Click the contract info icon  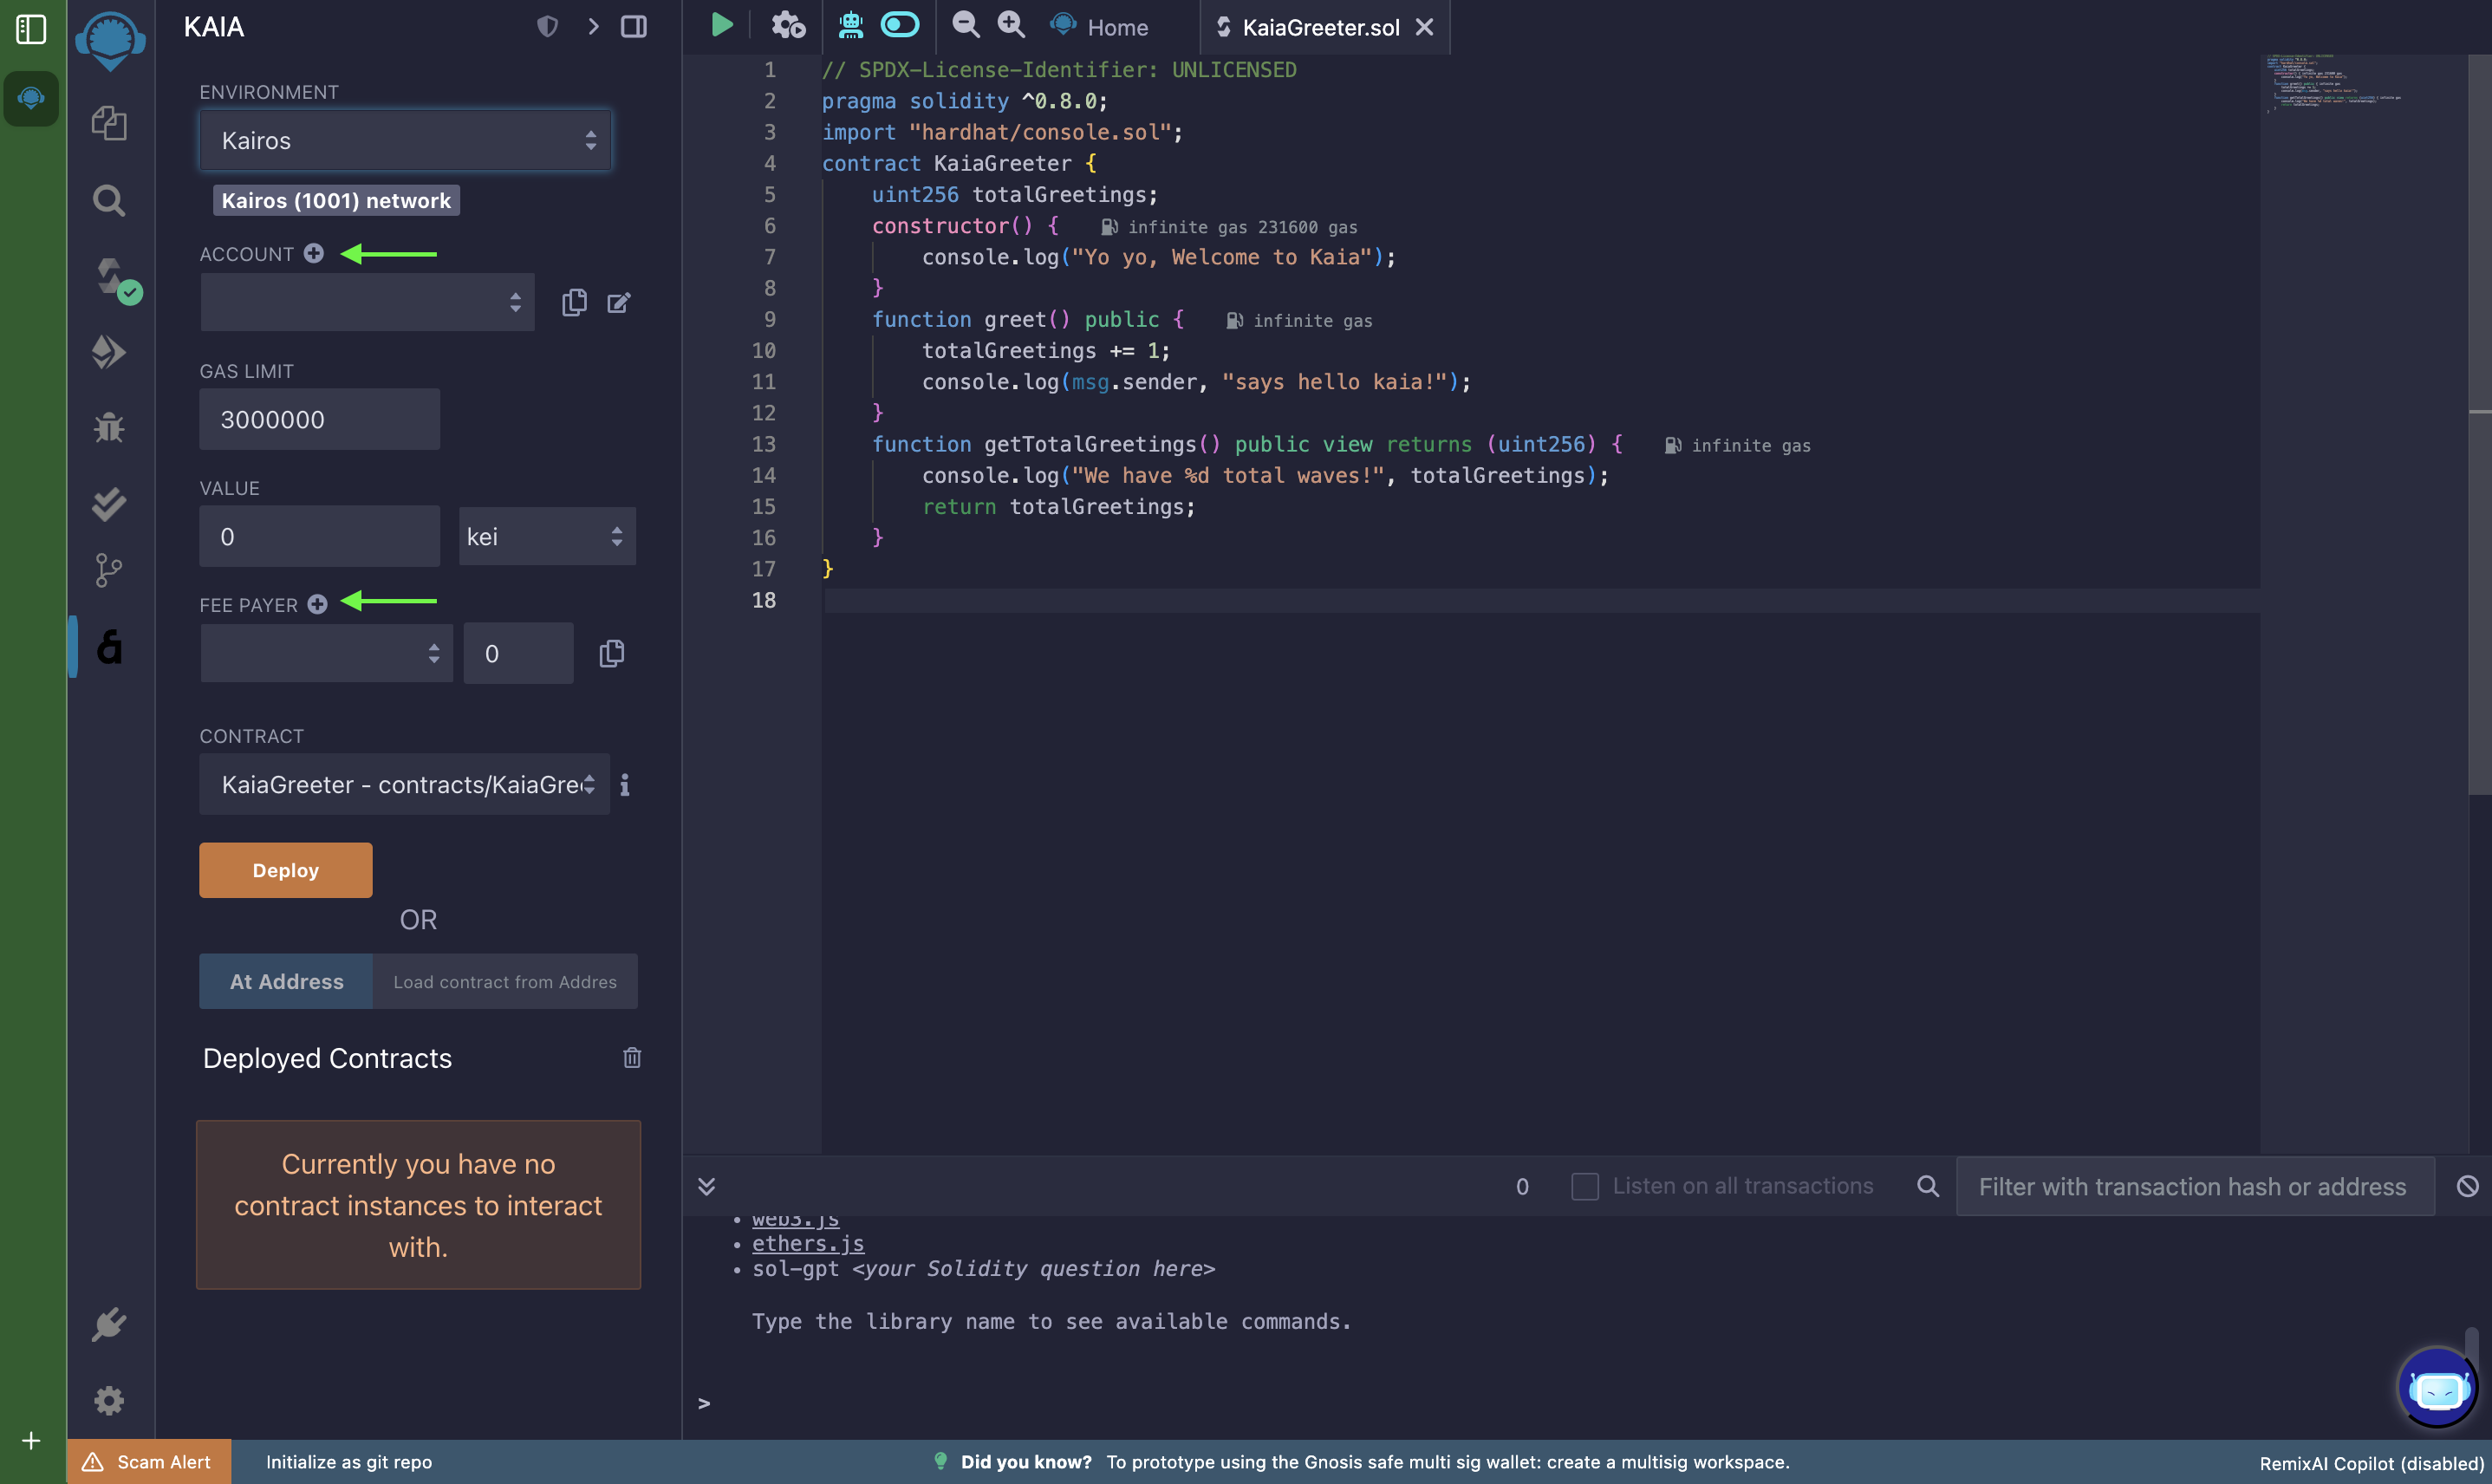click(625, 785)
